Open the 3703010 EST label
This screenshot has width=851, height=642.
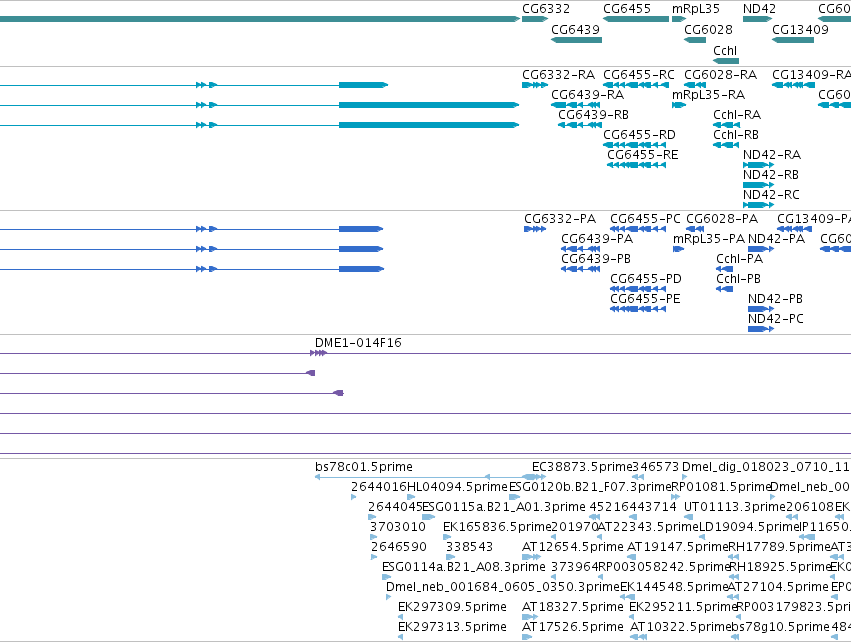[x=398, y=527]
